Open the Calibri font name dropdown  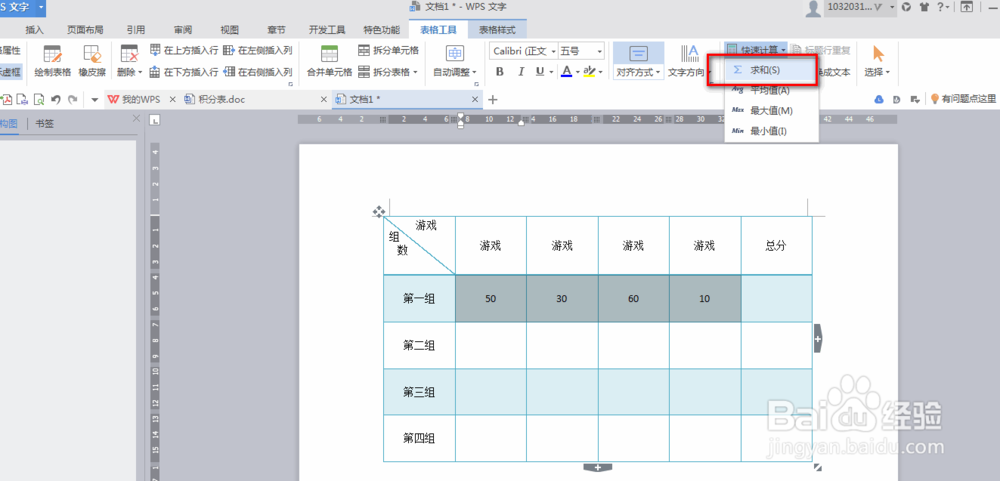[554, 51]
